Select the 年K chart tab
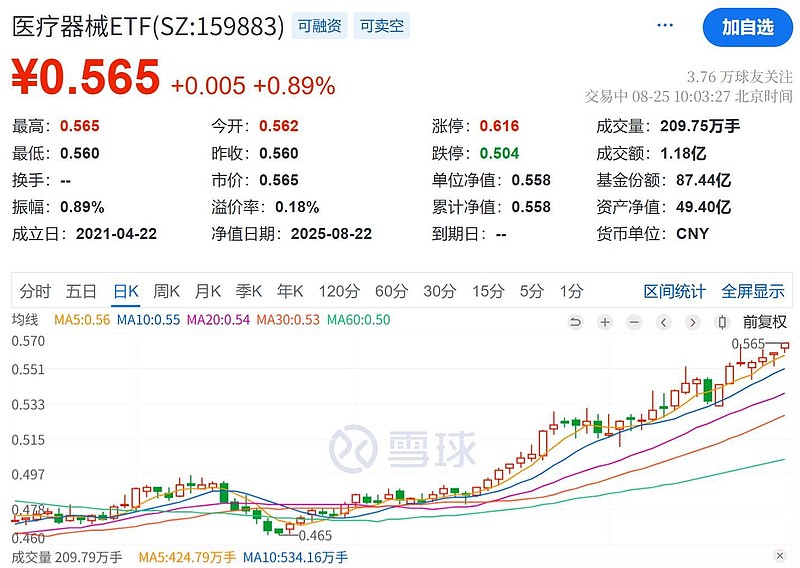Screen dimensions: 800x568 [290, 291]
